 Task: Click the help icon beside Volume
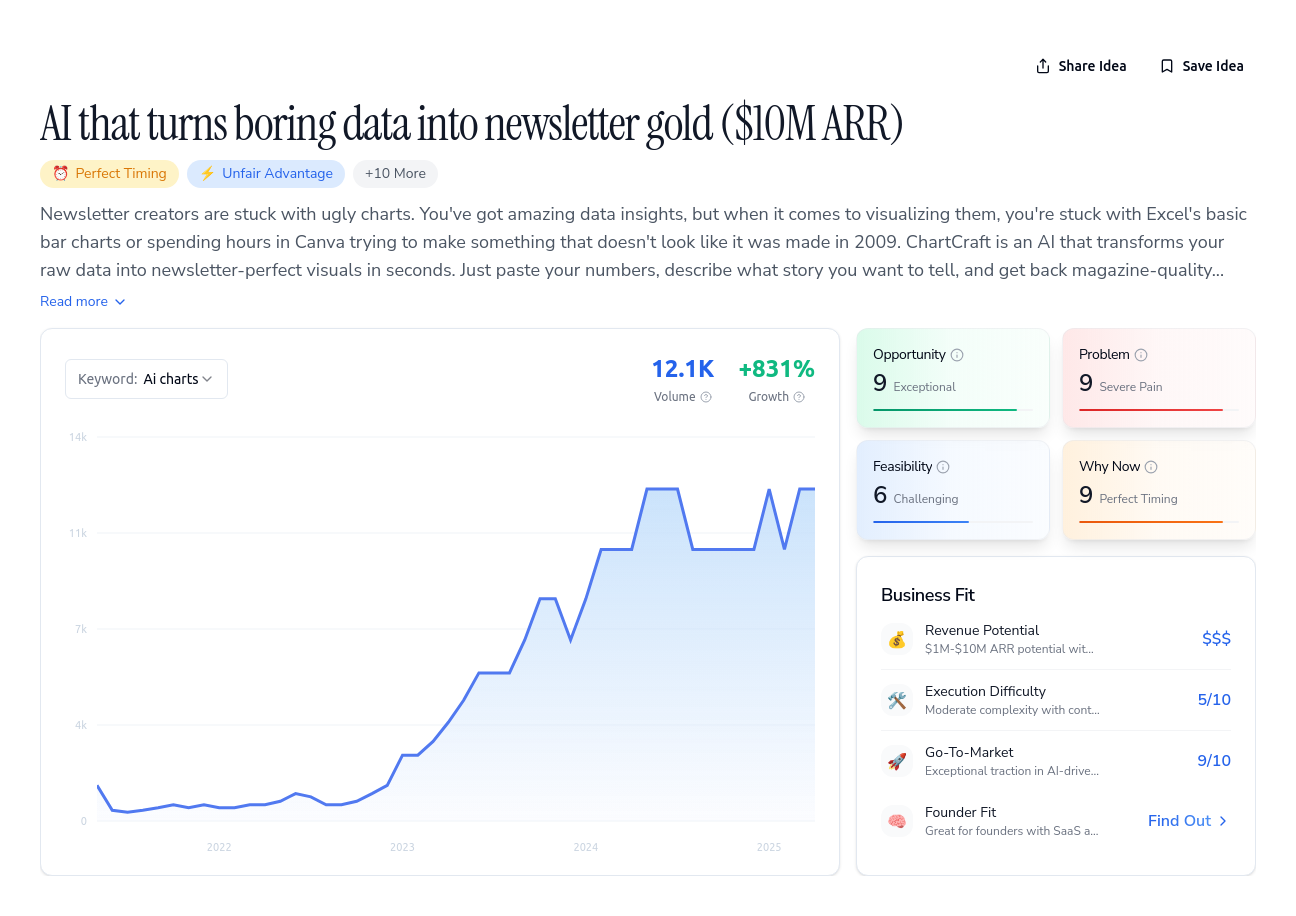[x=706, y=397]
